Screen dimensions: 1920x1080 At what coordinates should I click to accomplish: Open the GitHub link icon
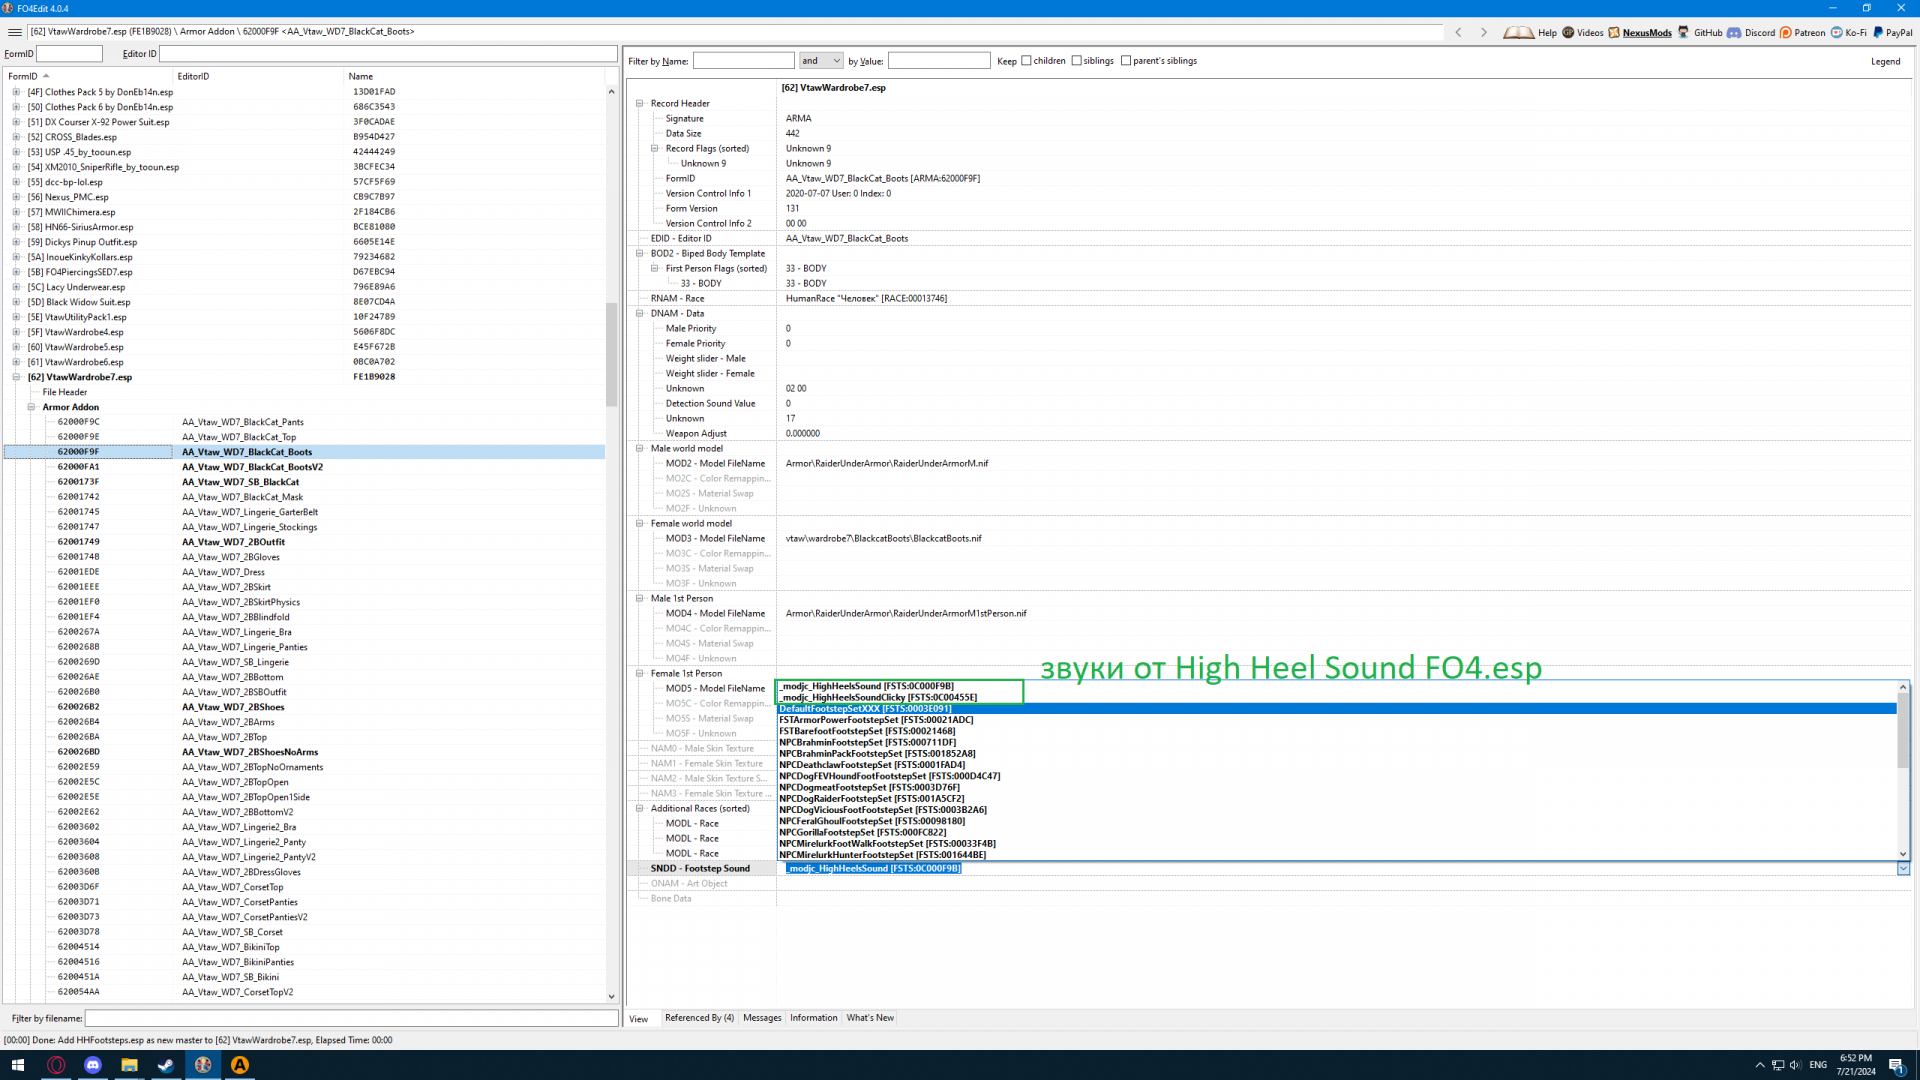click(1684, 32)
